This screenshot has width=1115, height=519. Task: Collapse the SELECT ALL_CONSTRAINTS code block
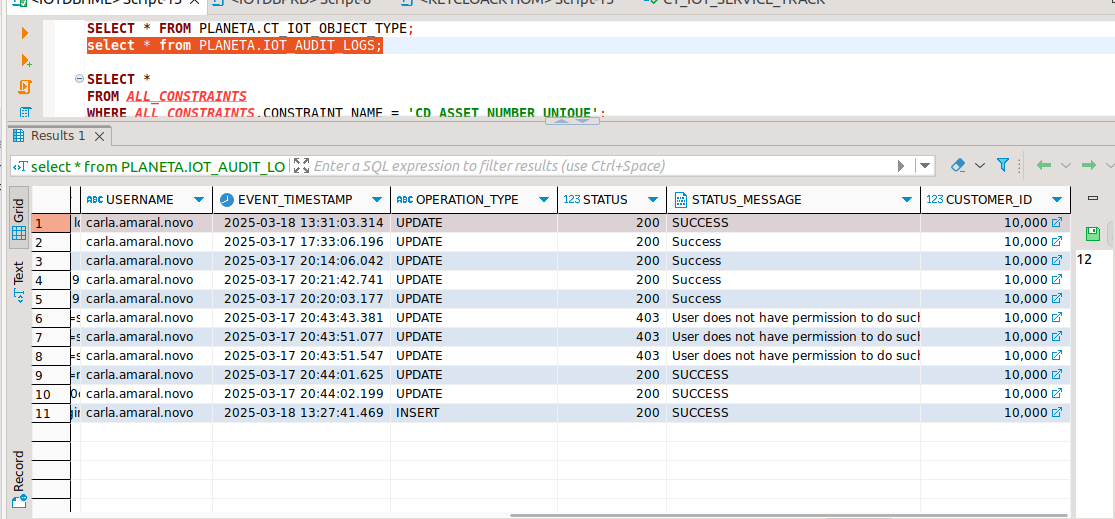point(80,79)
